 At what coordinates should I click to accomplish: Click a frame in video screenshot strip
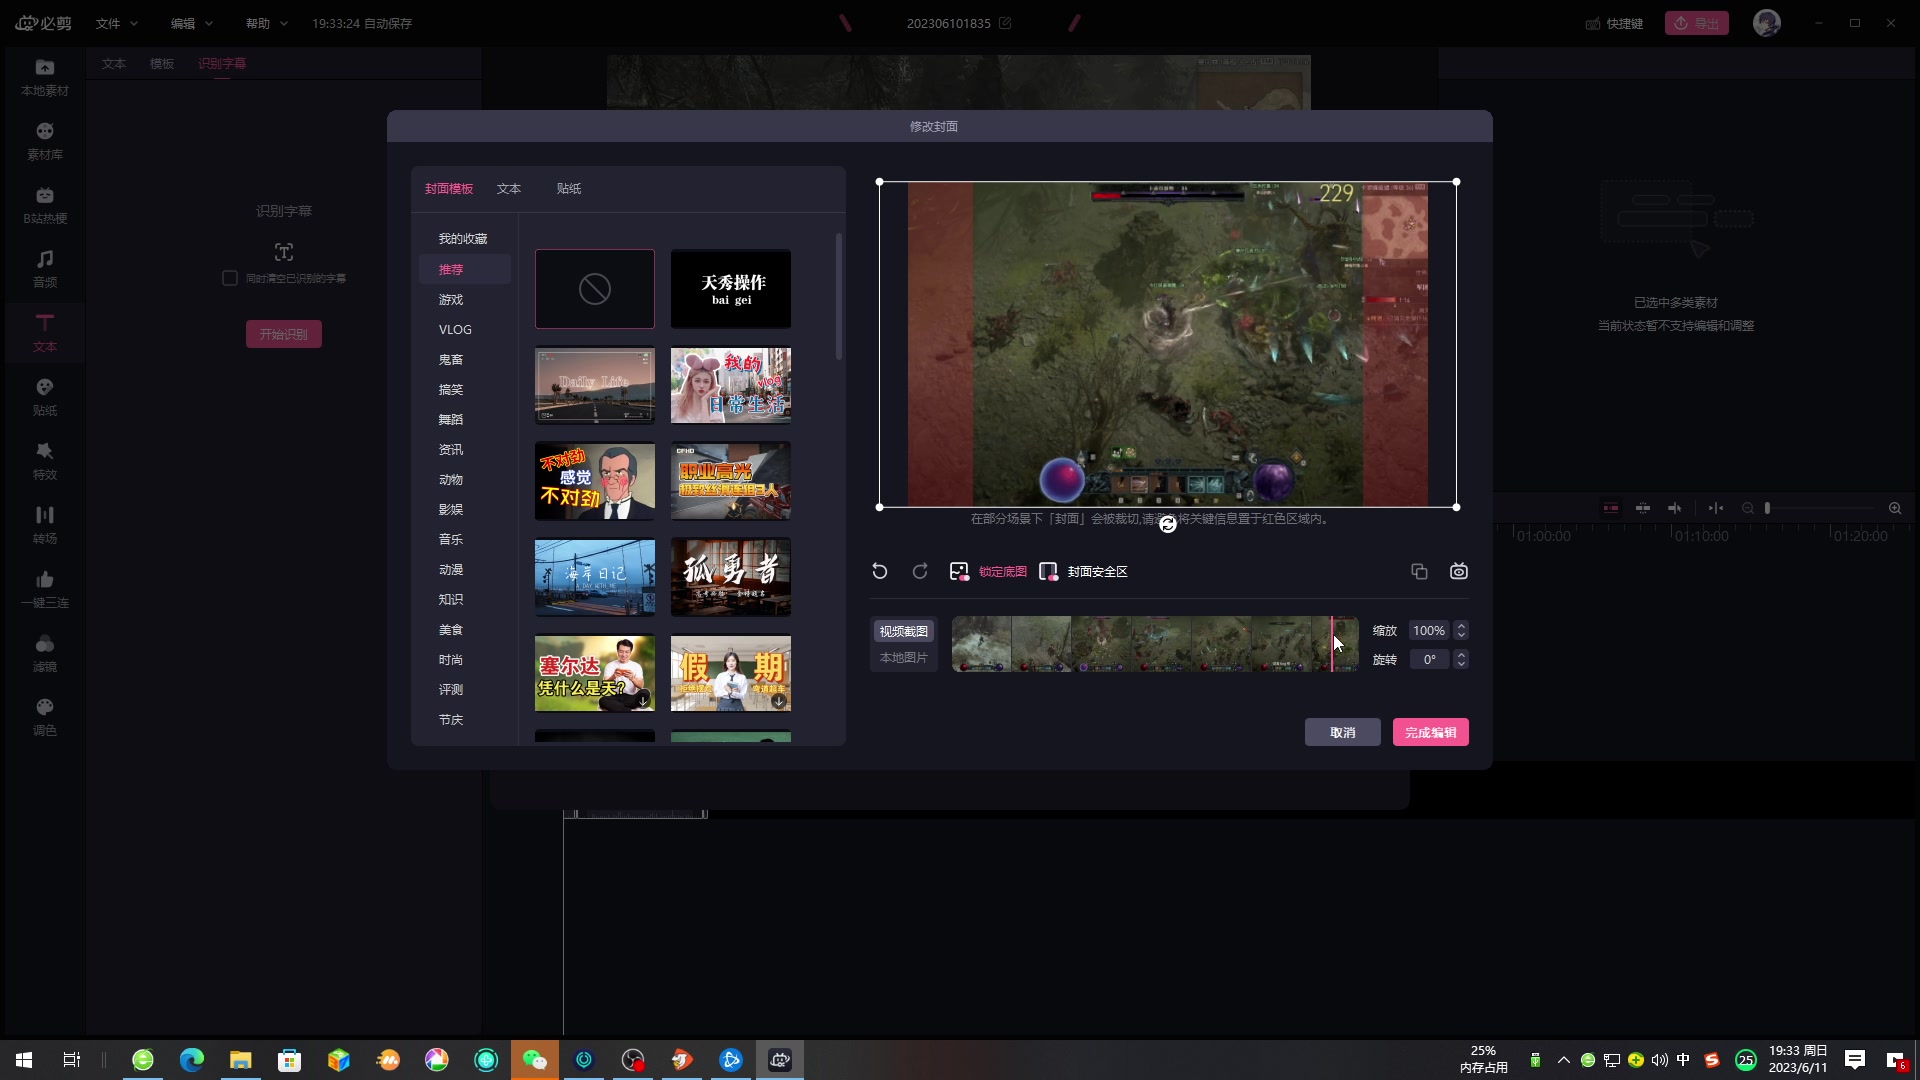(x=1100, y=644)
